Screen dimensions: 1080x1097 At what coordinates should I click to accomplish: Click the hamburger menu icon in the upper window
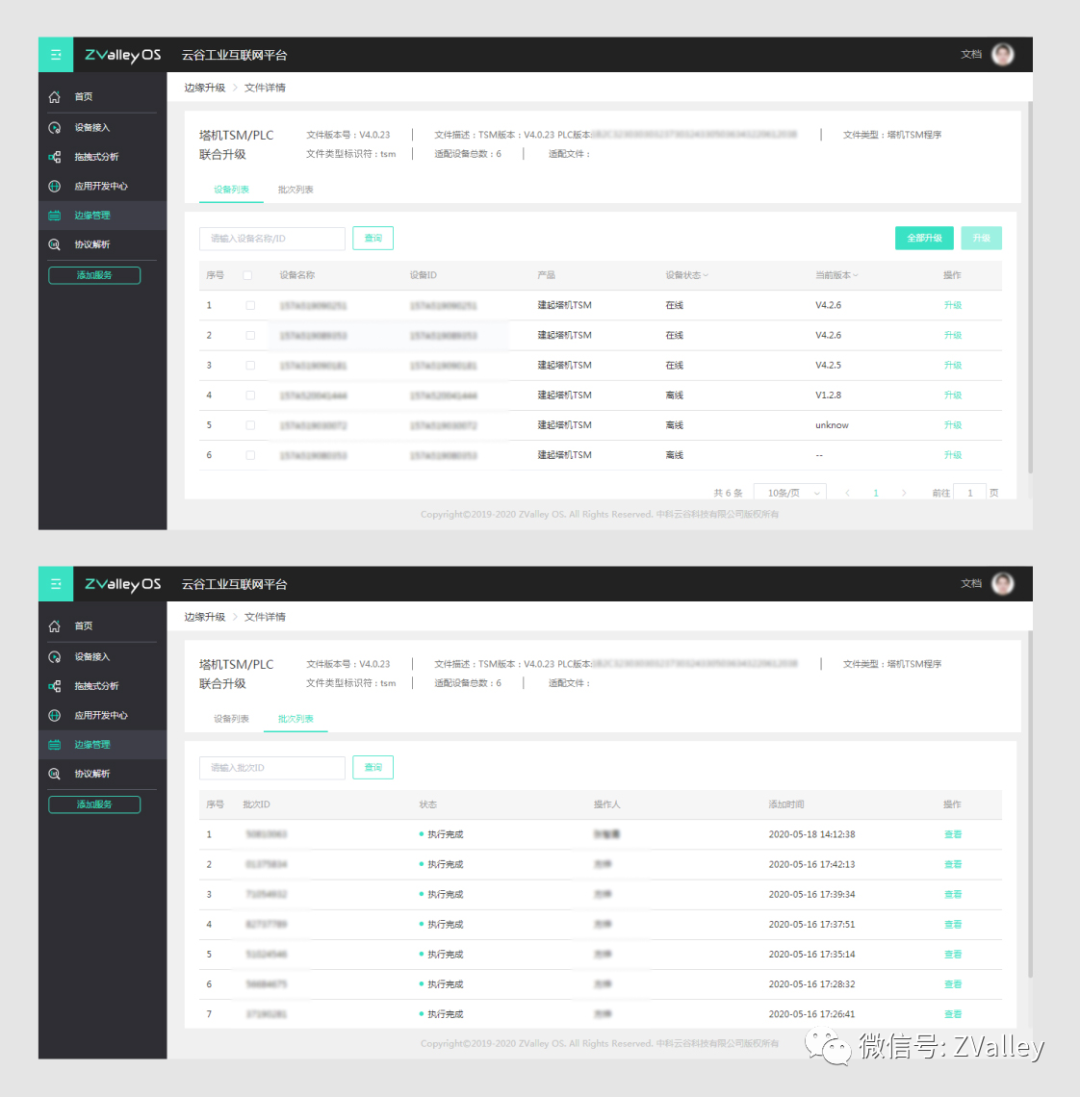point(56,55)
